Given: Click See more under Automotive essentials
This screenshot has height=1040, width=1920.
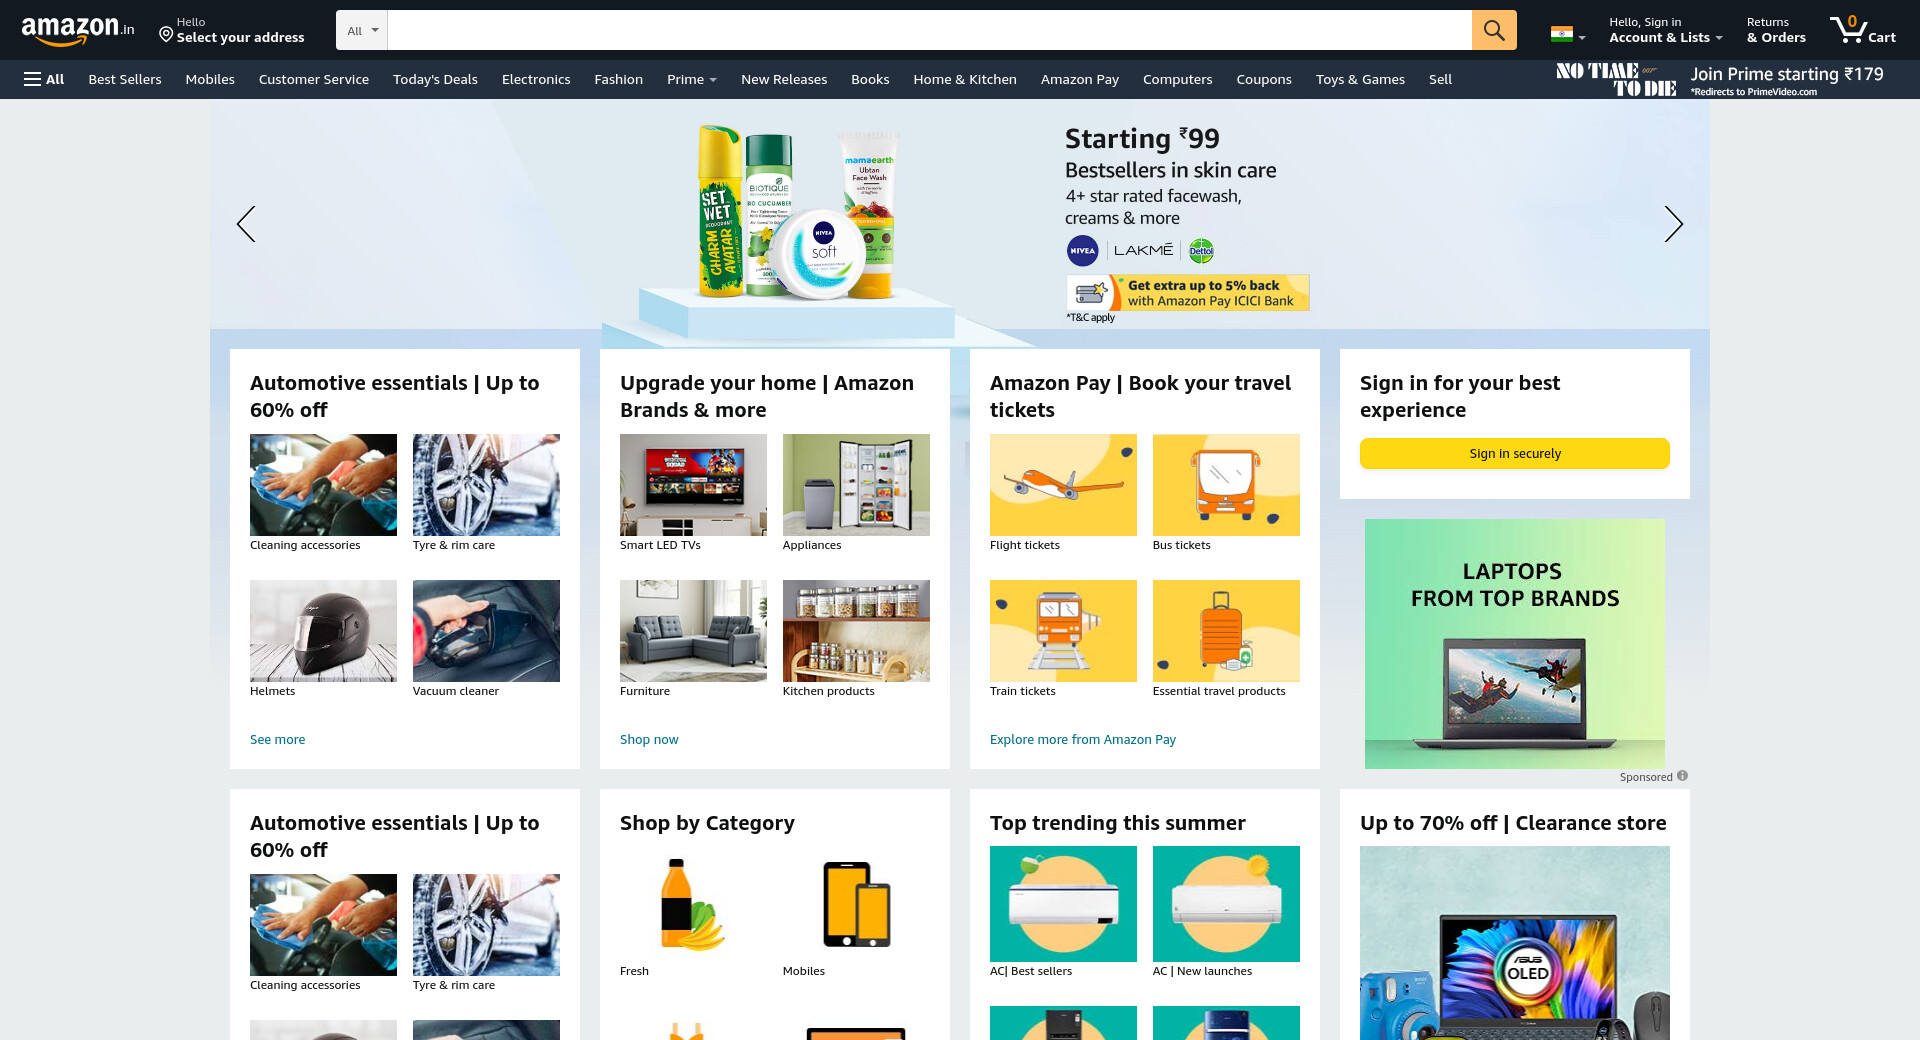Looking at the screenshot, I should click(278, 739).
